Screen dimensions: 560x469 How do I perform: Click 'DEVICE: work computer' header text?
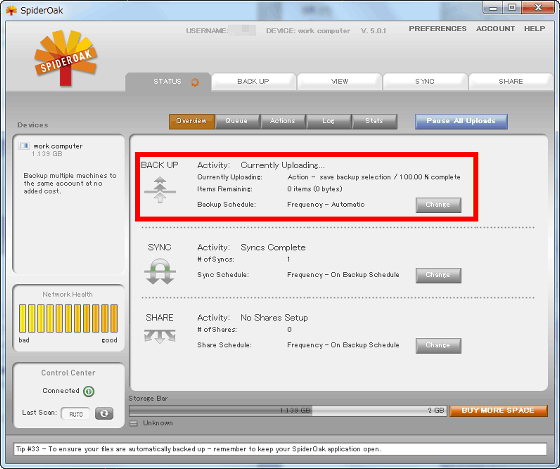click(308, 31)
